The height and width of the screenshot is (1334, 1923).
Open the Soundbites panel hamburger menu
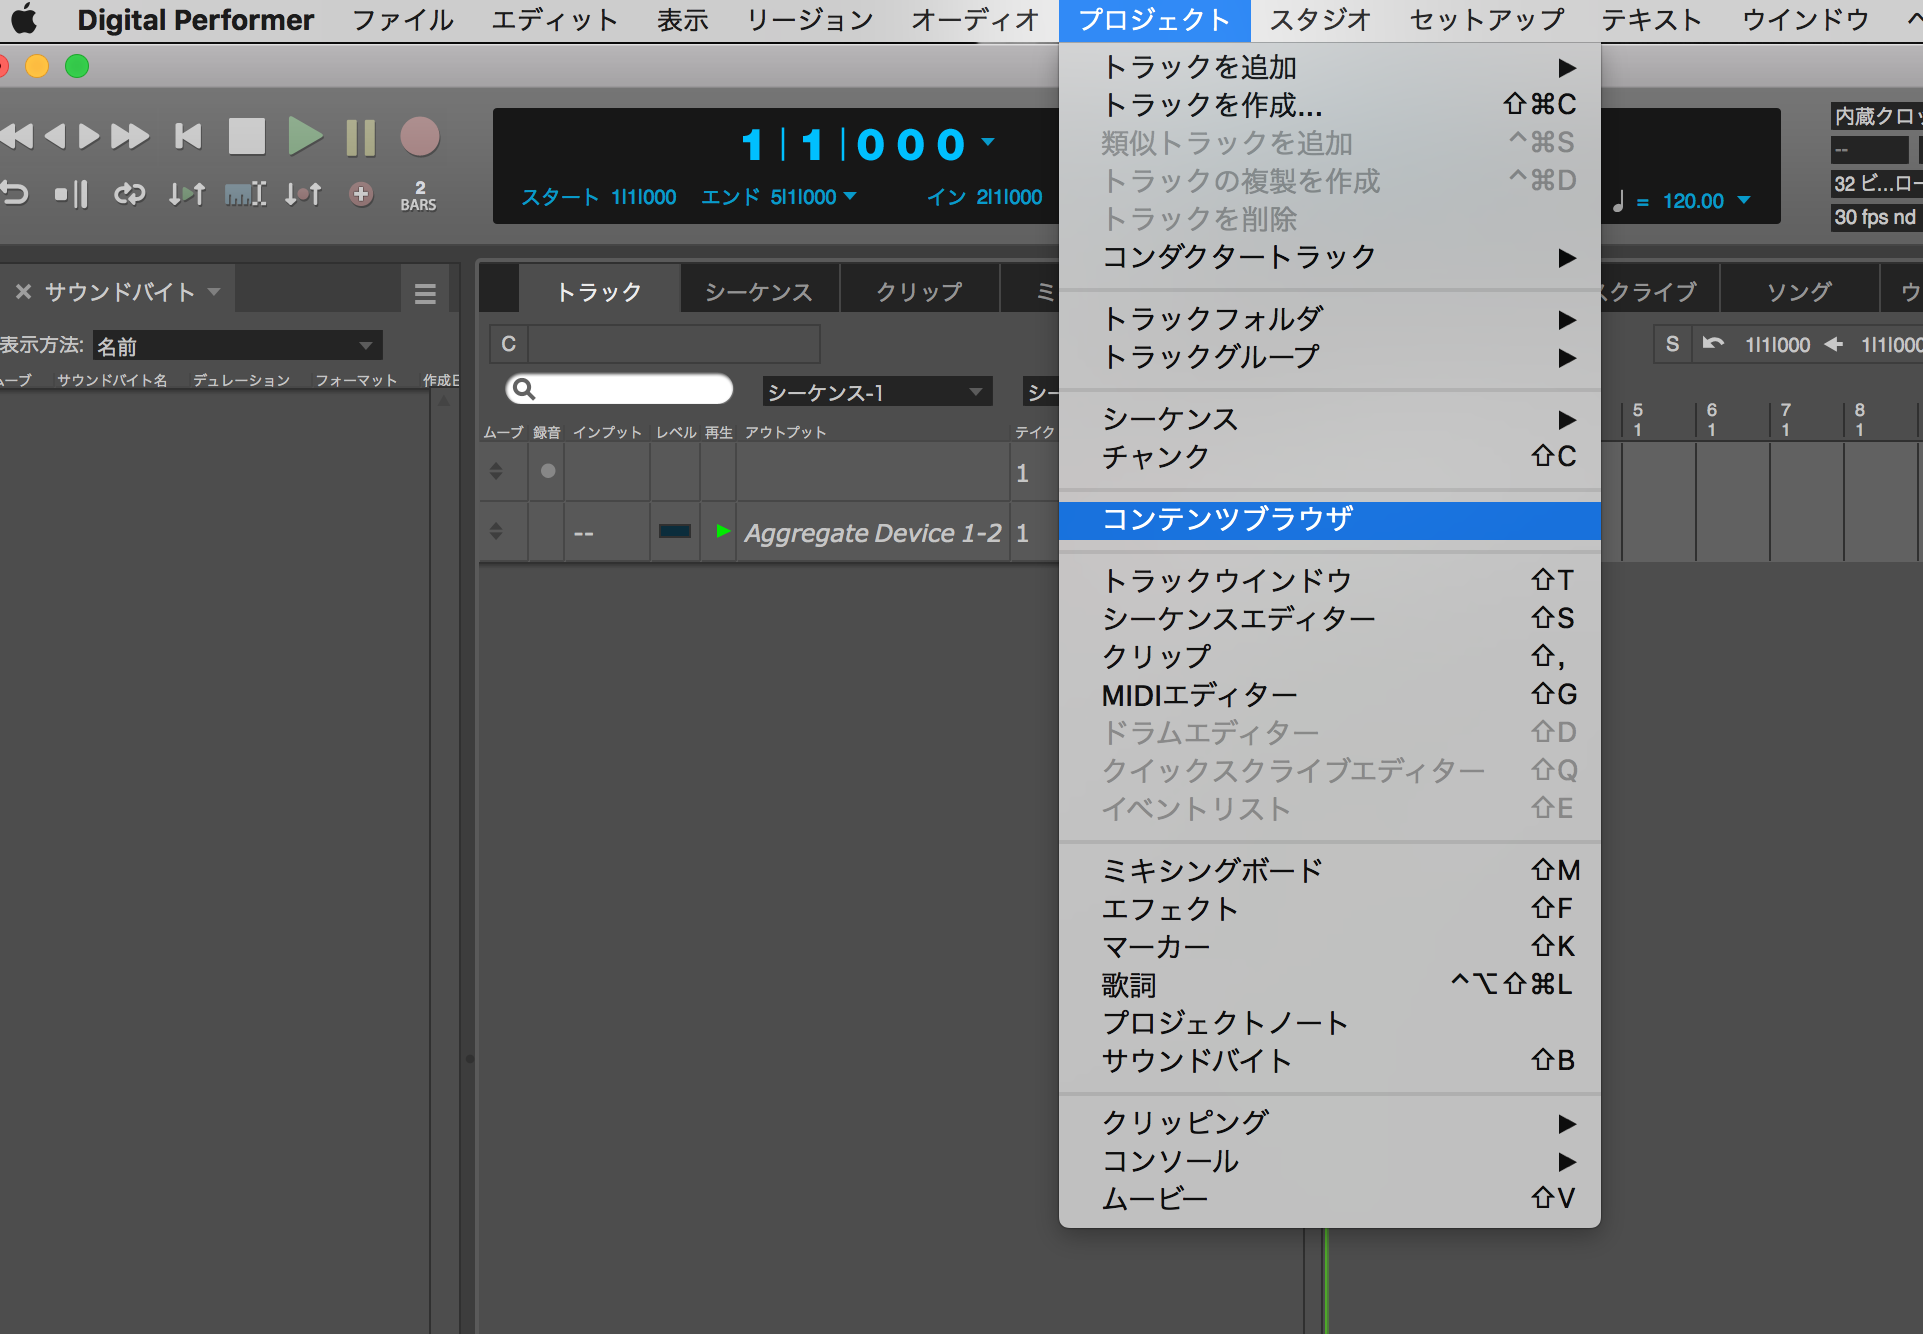[425, 293]
